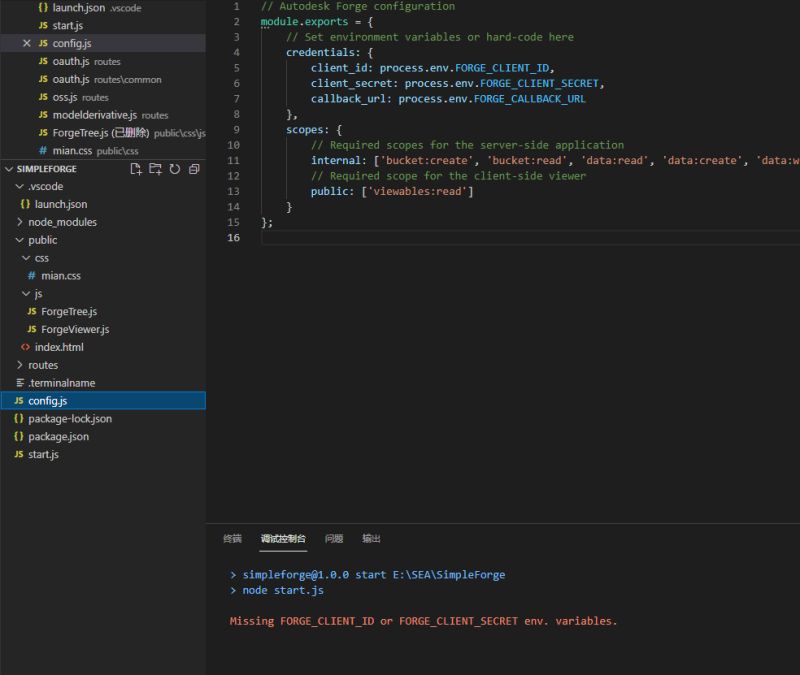
Task: Click FORGE_CLIENT_SECRET in line 6
Action: pyautogui.click(x=539, y=83)
